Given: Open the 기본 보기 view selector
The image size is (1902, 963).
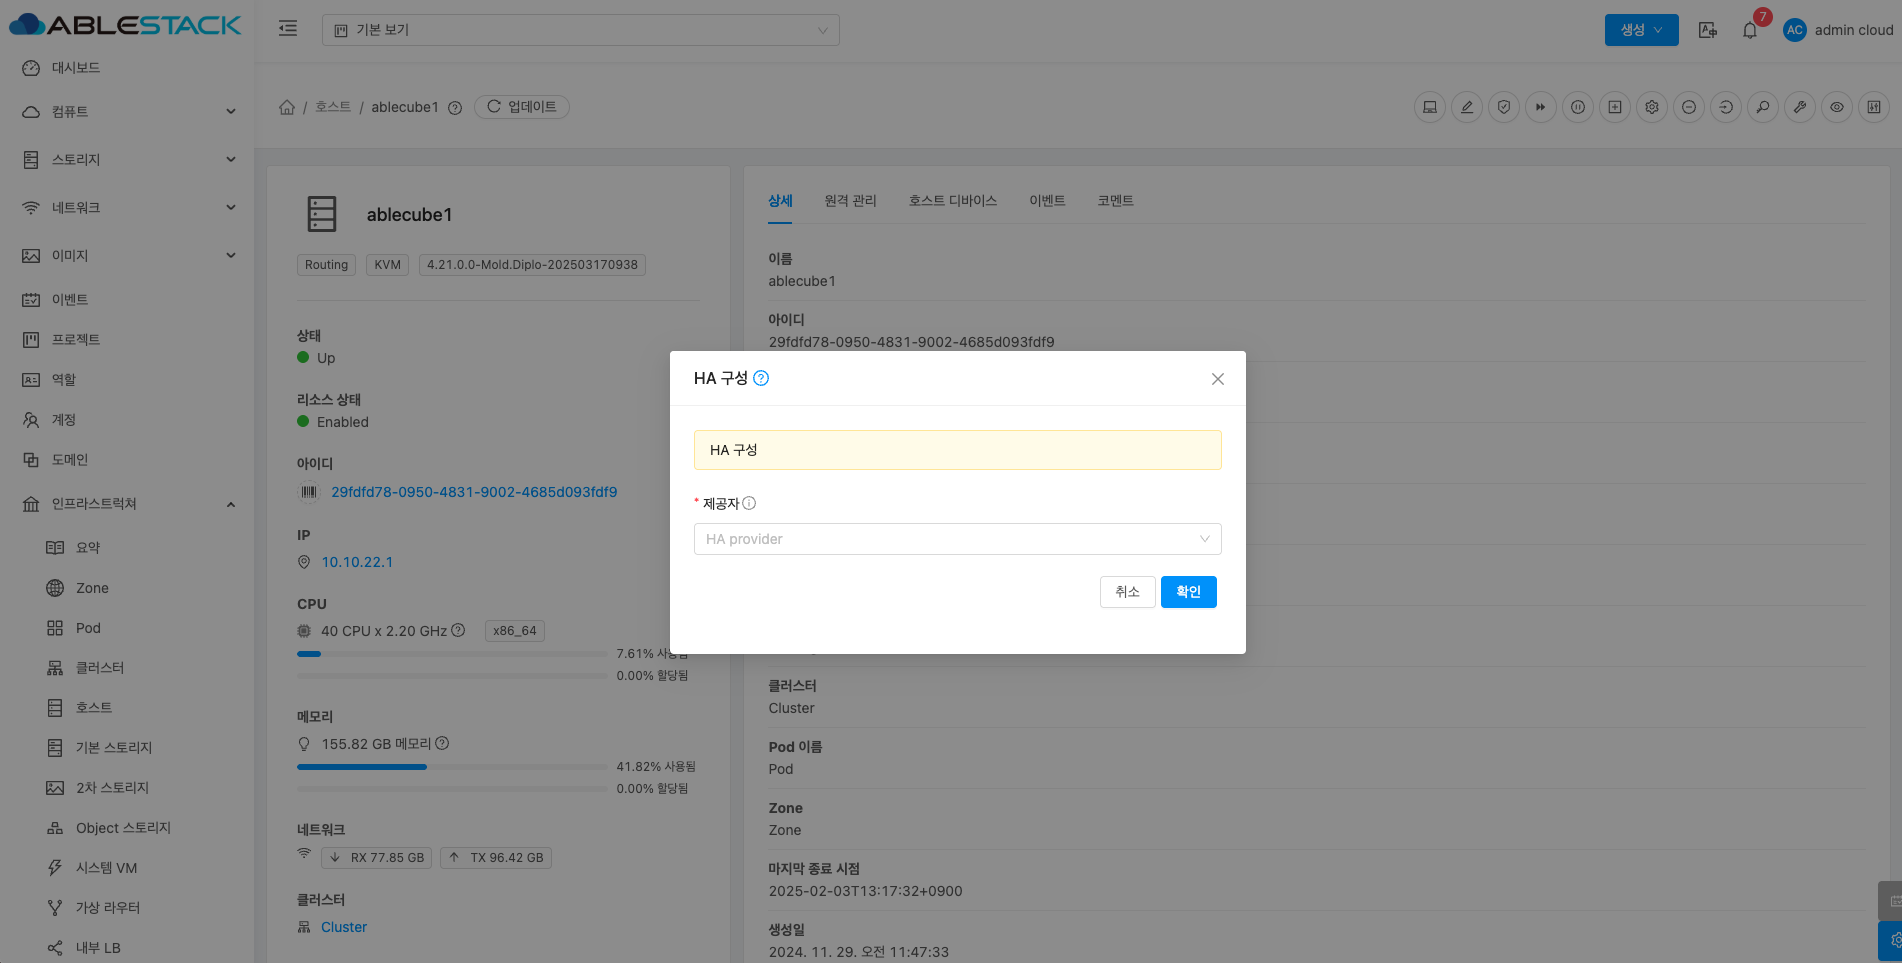Looking at the screenshot, I should click(x=580, y=30).
